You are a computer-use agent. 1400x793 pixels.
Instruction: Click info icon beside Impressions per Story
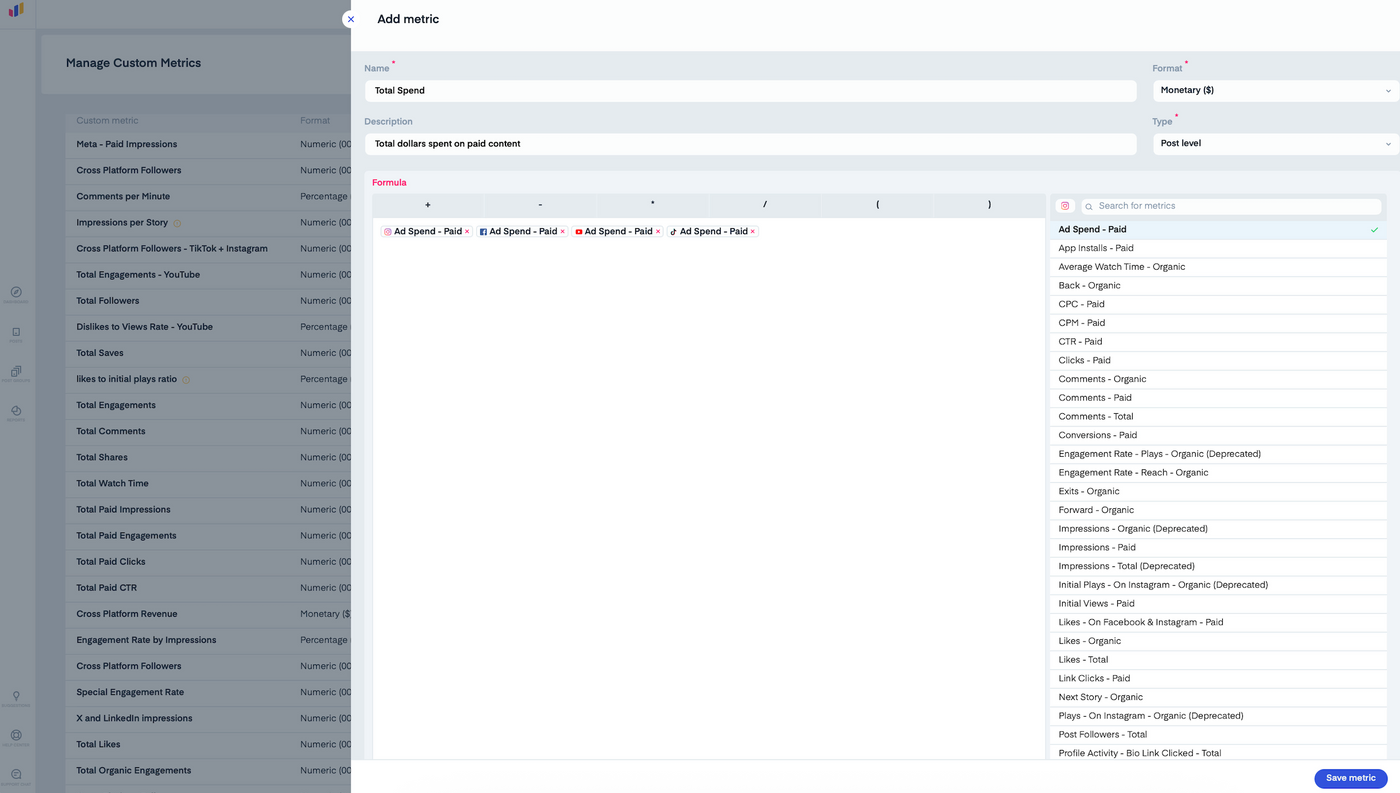point(178,223)
